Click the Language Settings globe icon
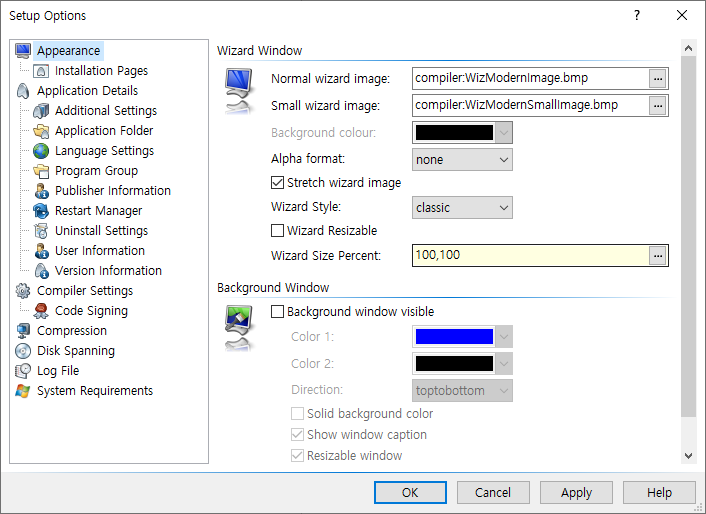 point(41,151)
